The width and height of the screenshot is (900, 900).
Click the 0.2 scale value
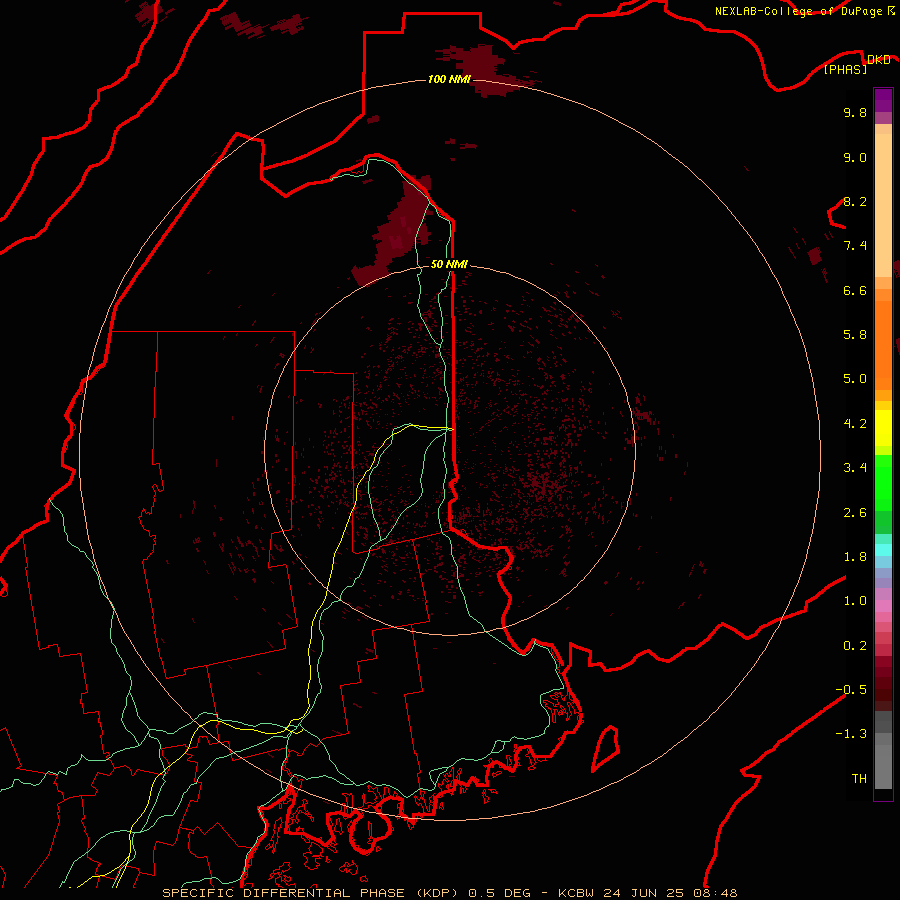tap(855, 646)
